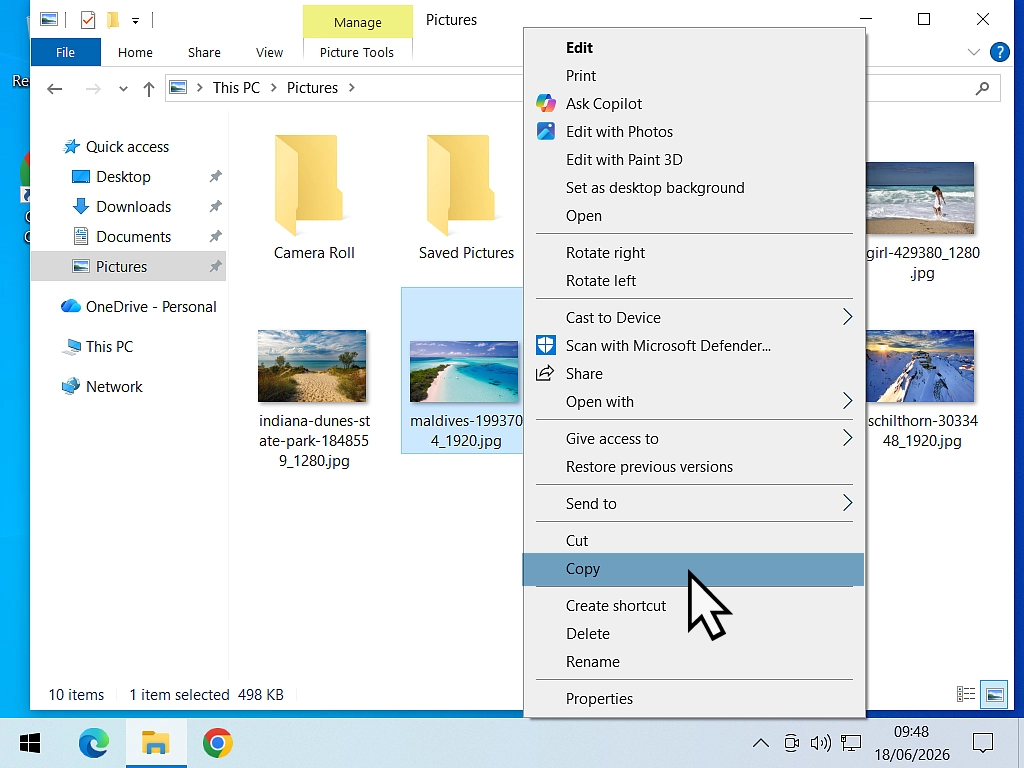This screenshot has width=1024, height=768.
Task: Click the Documents icon in sidebar
Action: click(80, 236)
